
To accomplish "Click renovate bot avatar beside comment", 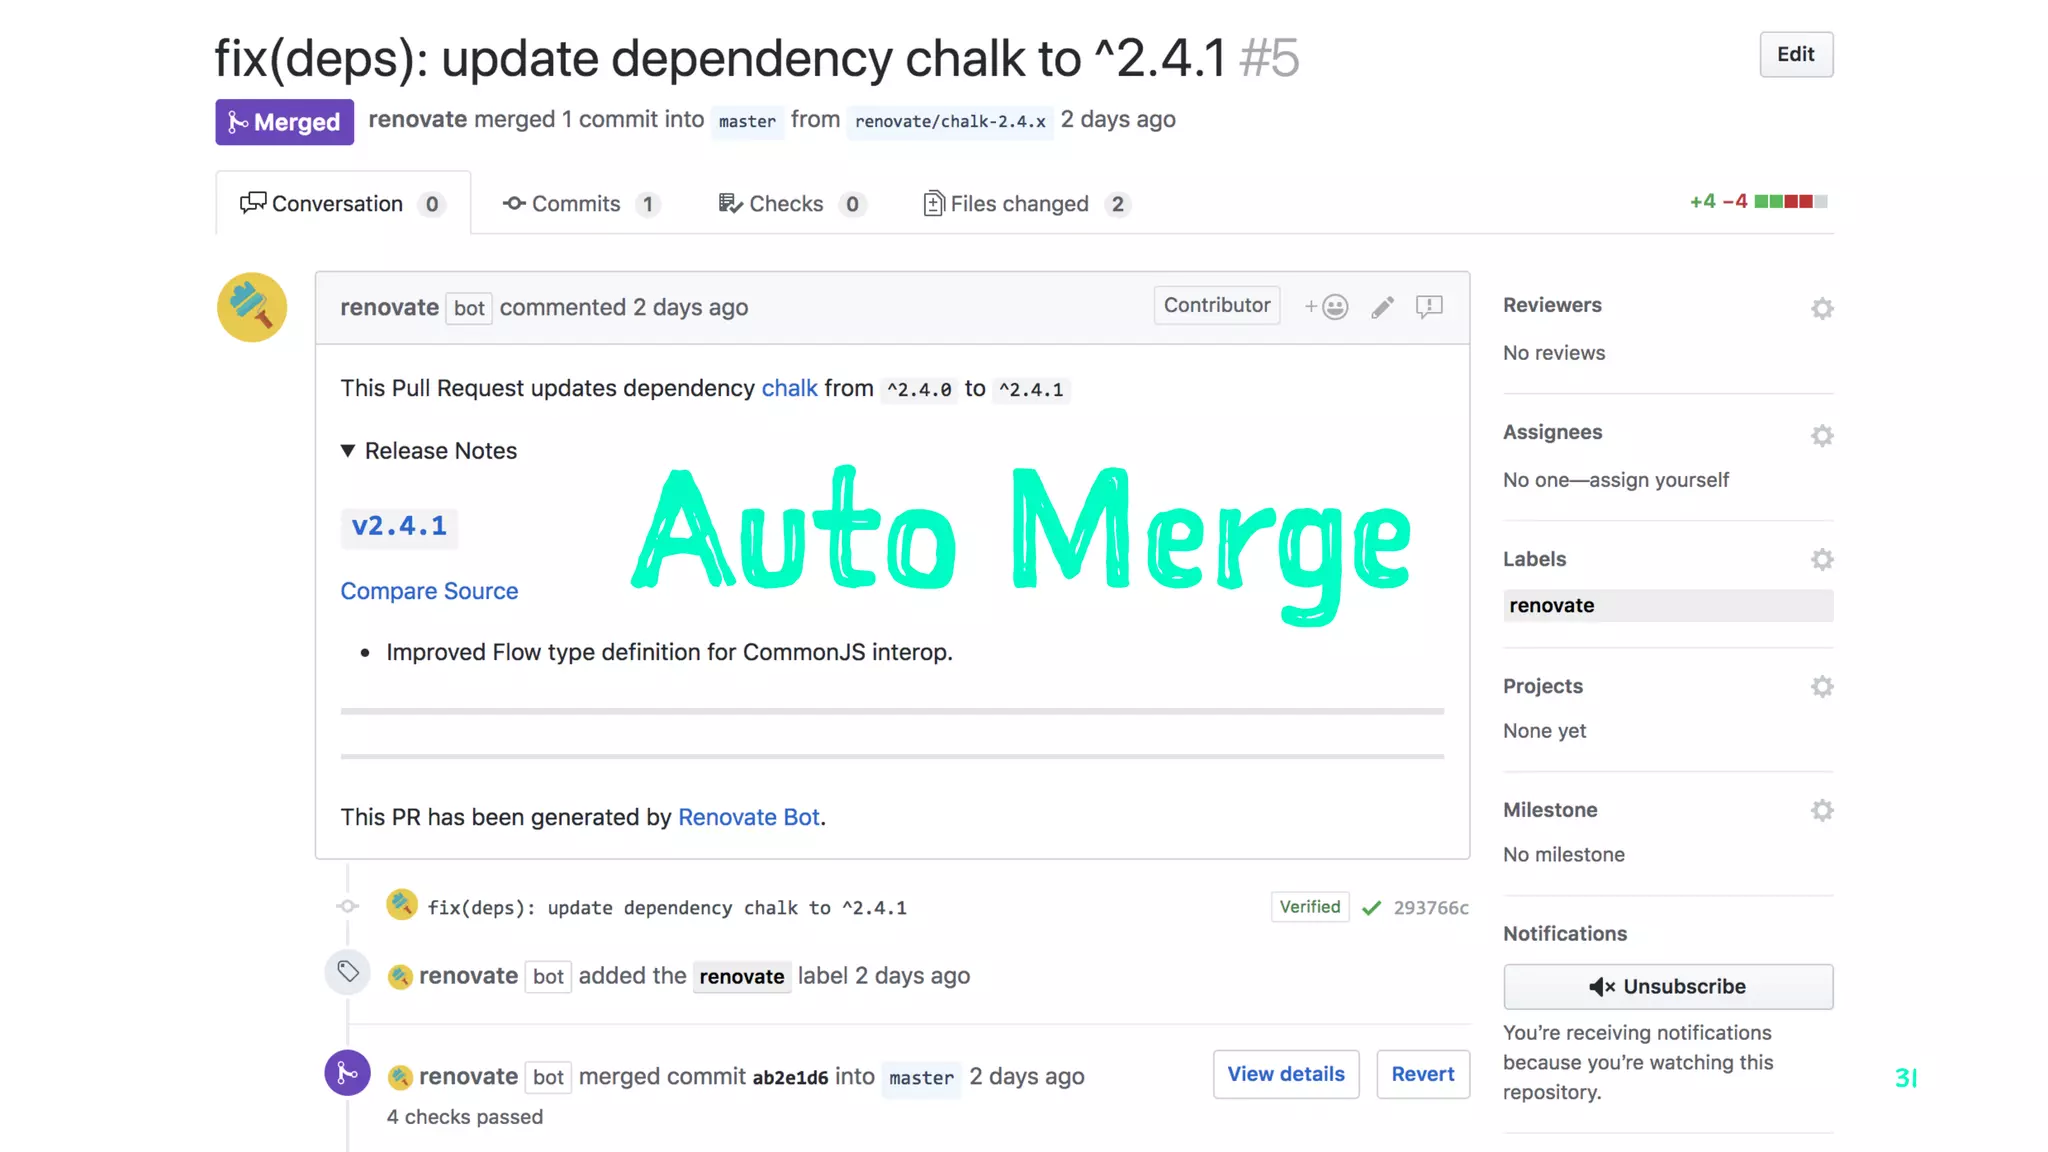I will [252, 307].
